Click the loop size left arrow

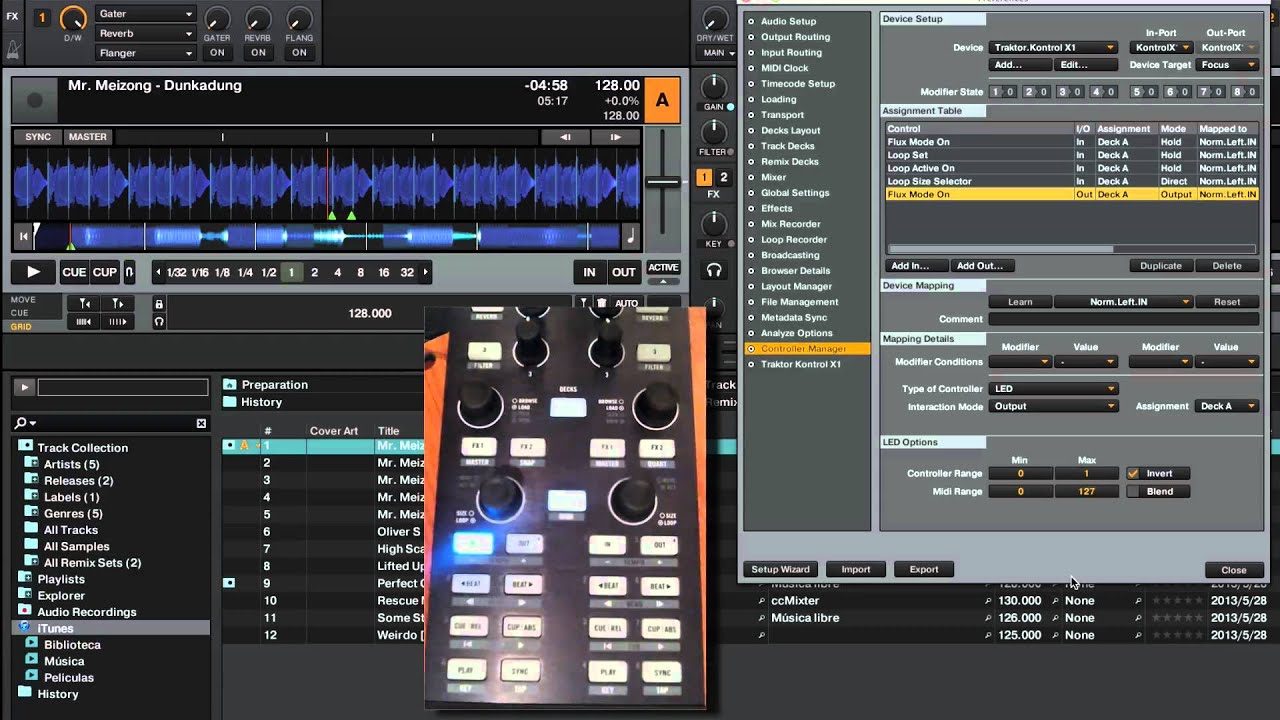click(x=158, y=272)
